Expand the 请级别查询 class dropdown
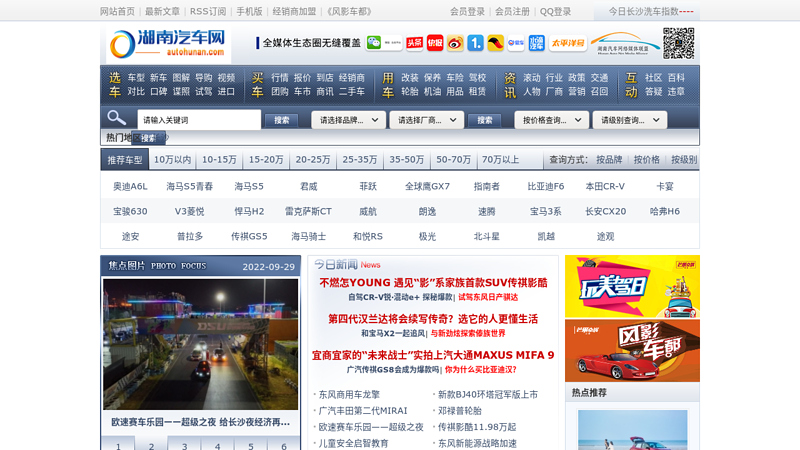The width and height of the screenshot is (800, 450). click(x=630, y=120)
